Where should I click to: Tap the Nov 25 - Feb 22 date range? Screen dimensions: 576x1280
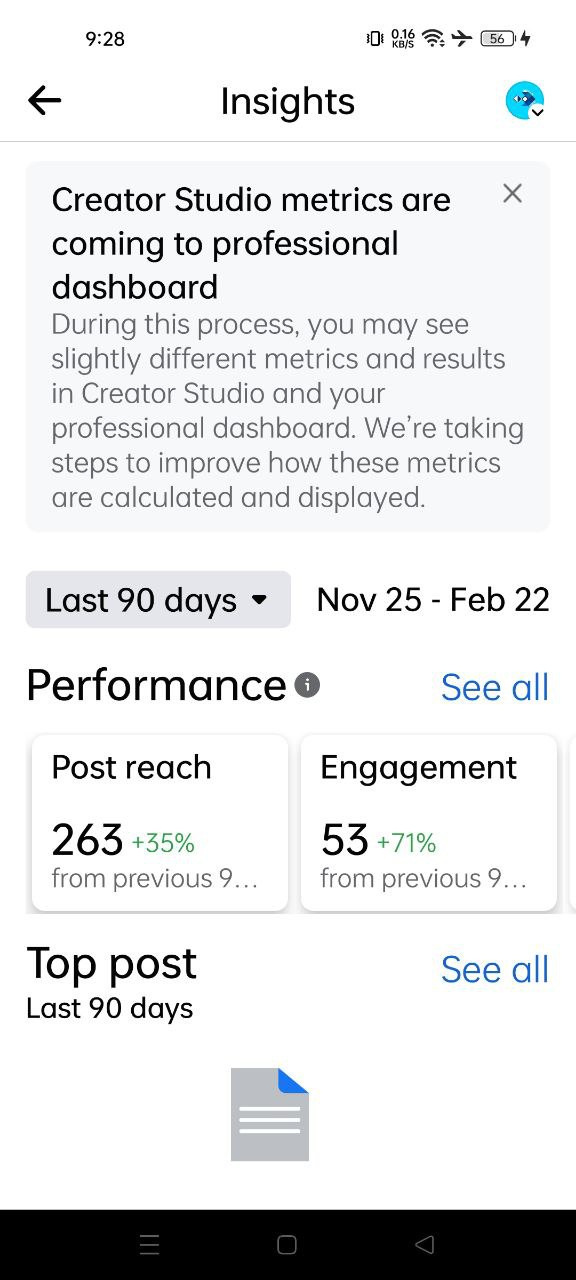433,600
